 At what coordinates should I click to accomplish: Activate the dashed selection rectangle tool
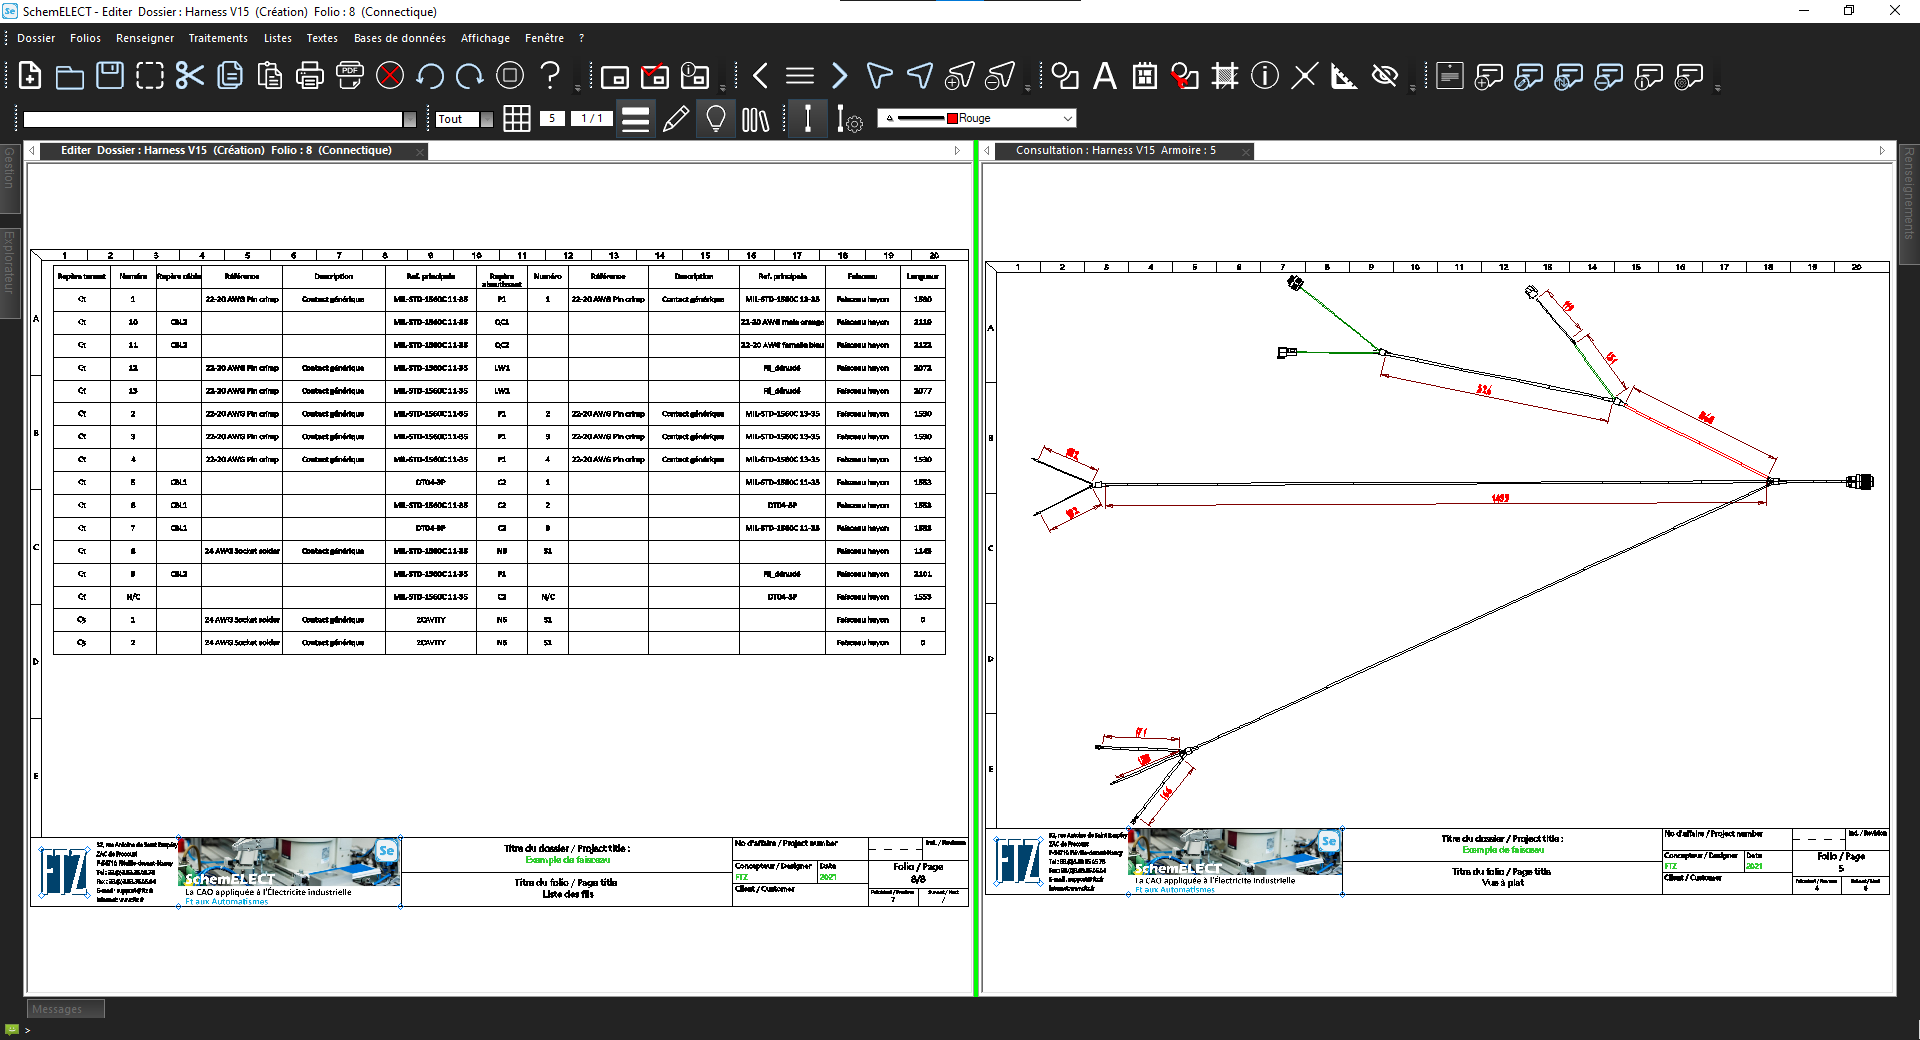150,76
